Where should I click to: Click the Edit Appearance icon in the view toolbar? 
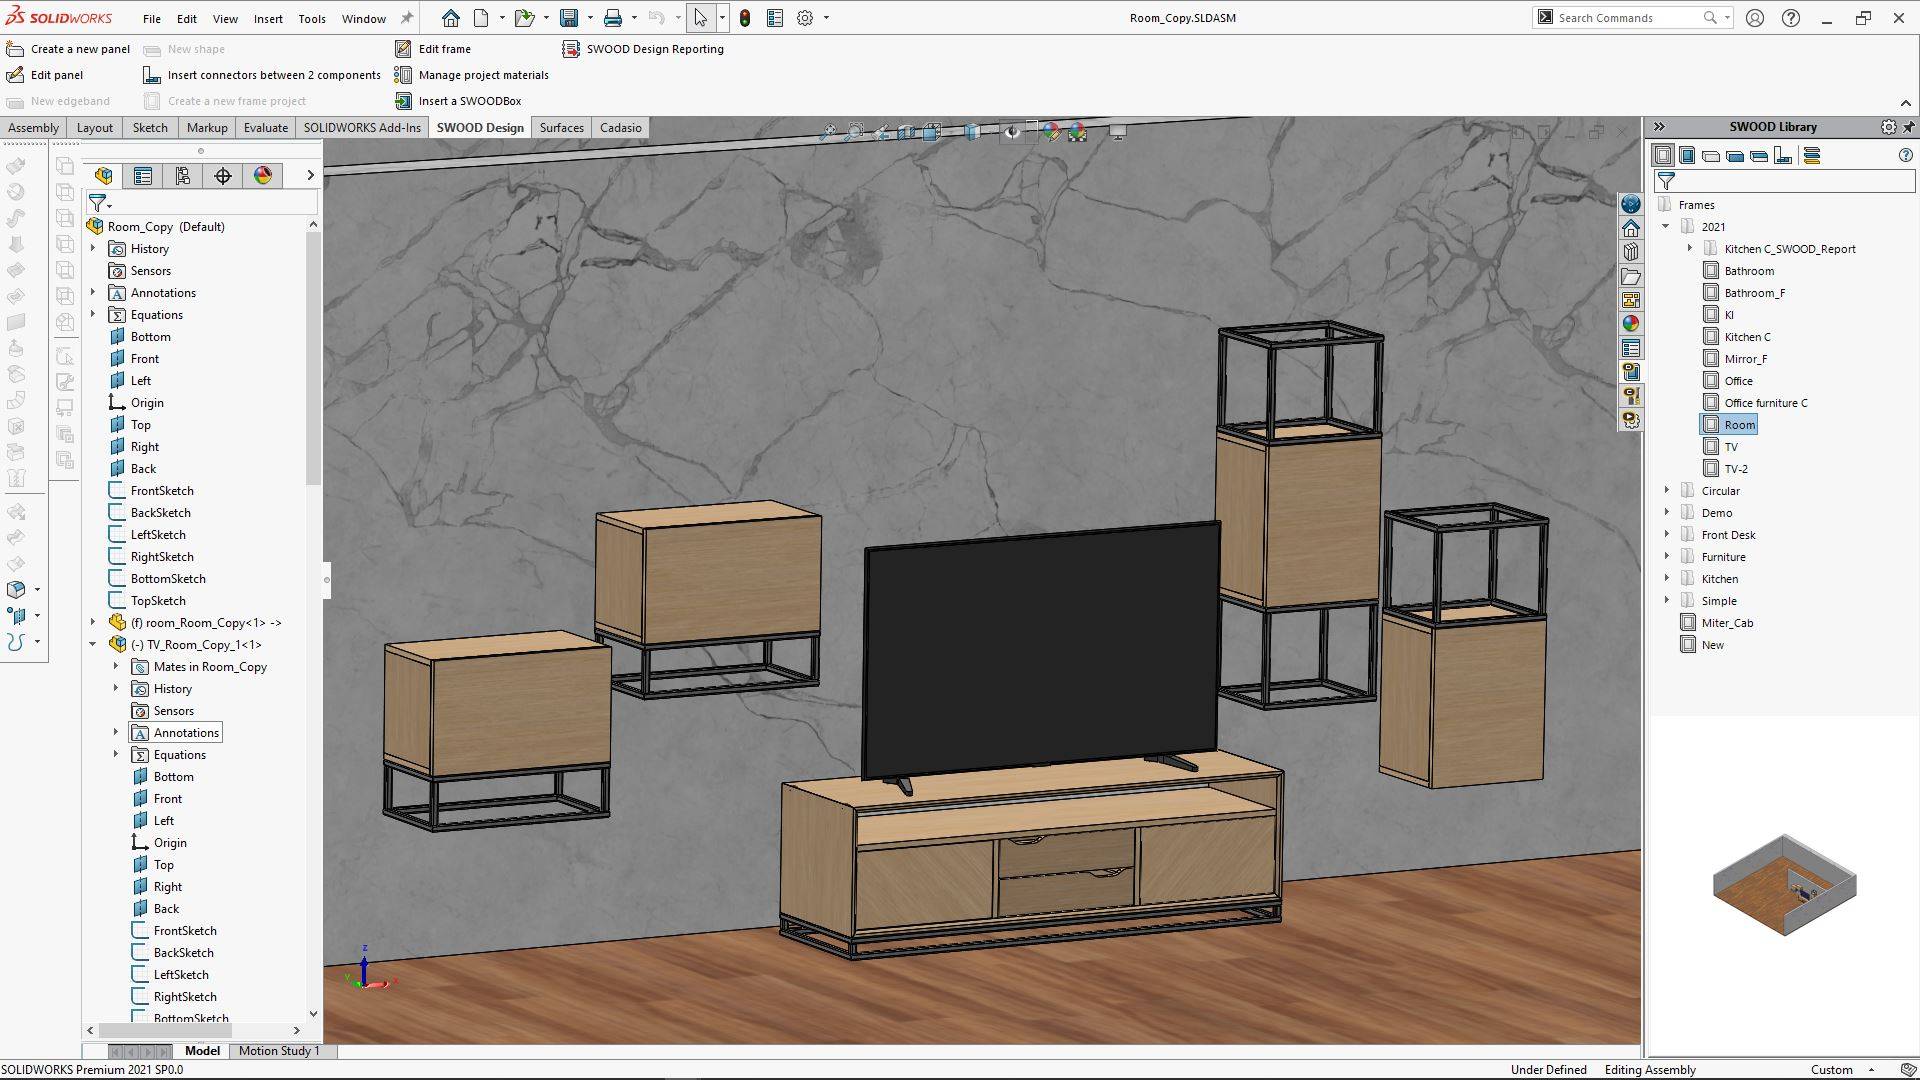[x=1051, y=132]
